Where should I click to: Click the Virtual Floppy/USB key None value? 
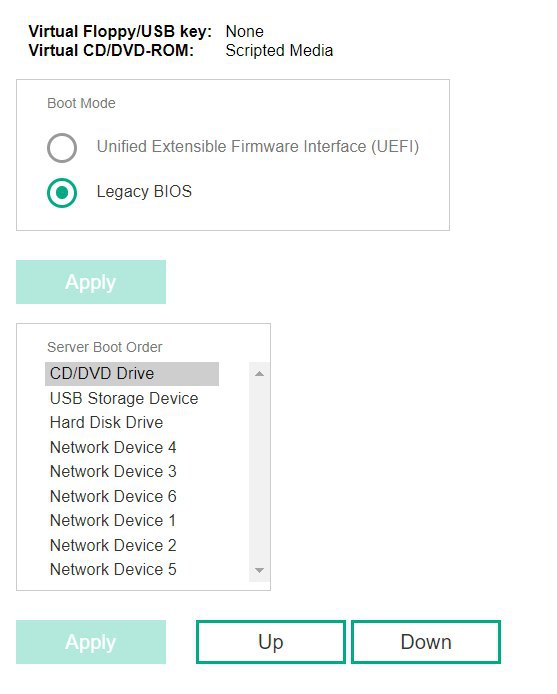coord(244,31)
